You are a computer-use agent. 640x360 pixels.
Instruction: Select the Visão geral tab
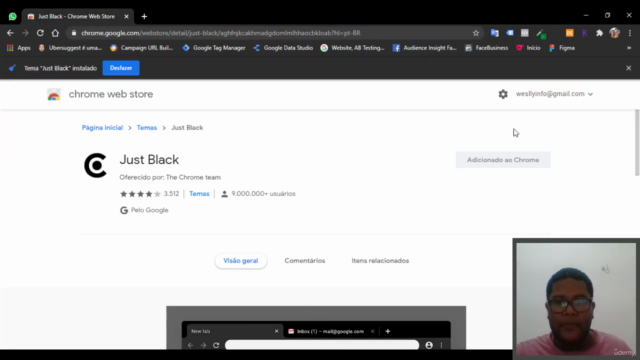[241, 261]
